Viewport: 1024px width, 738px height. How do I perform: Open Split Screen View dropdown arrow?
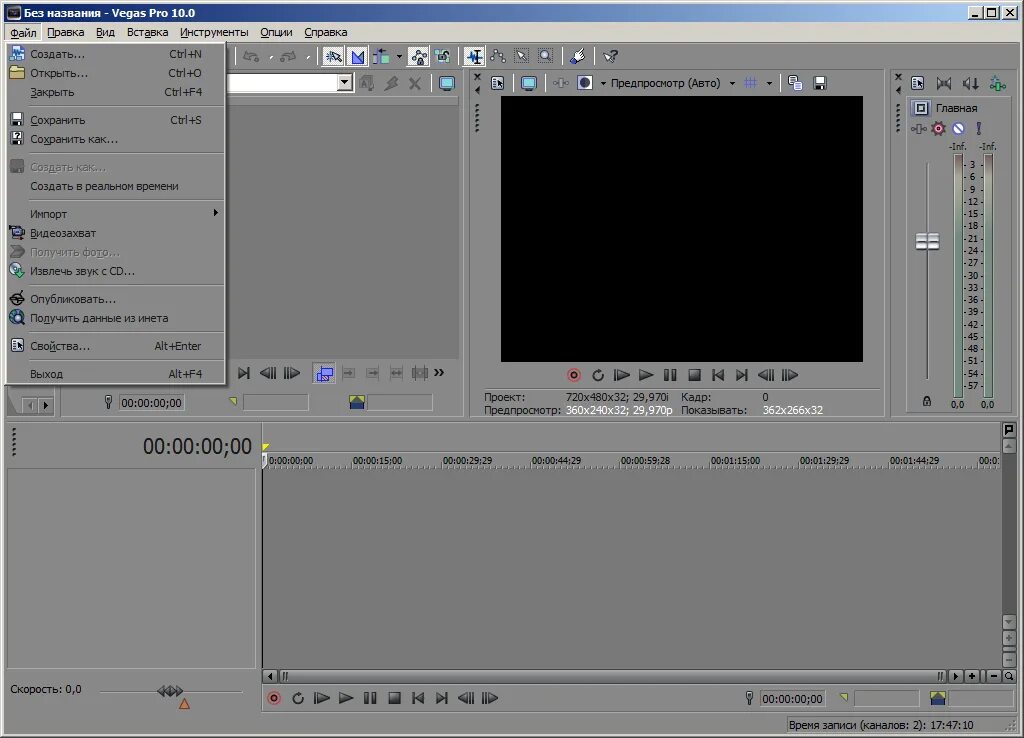603,84
